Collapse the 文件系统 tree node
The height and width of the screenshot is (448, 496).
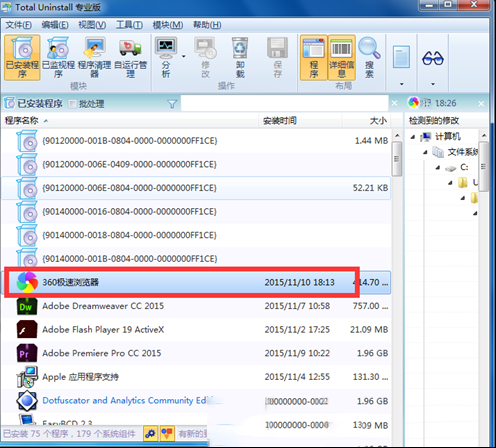pyautogui.click(x=425, y=152)
